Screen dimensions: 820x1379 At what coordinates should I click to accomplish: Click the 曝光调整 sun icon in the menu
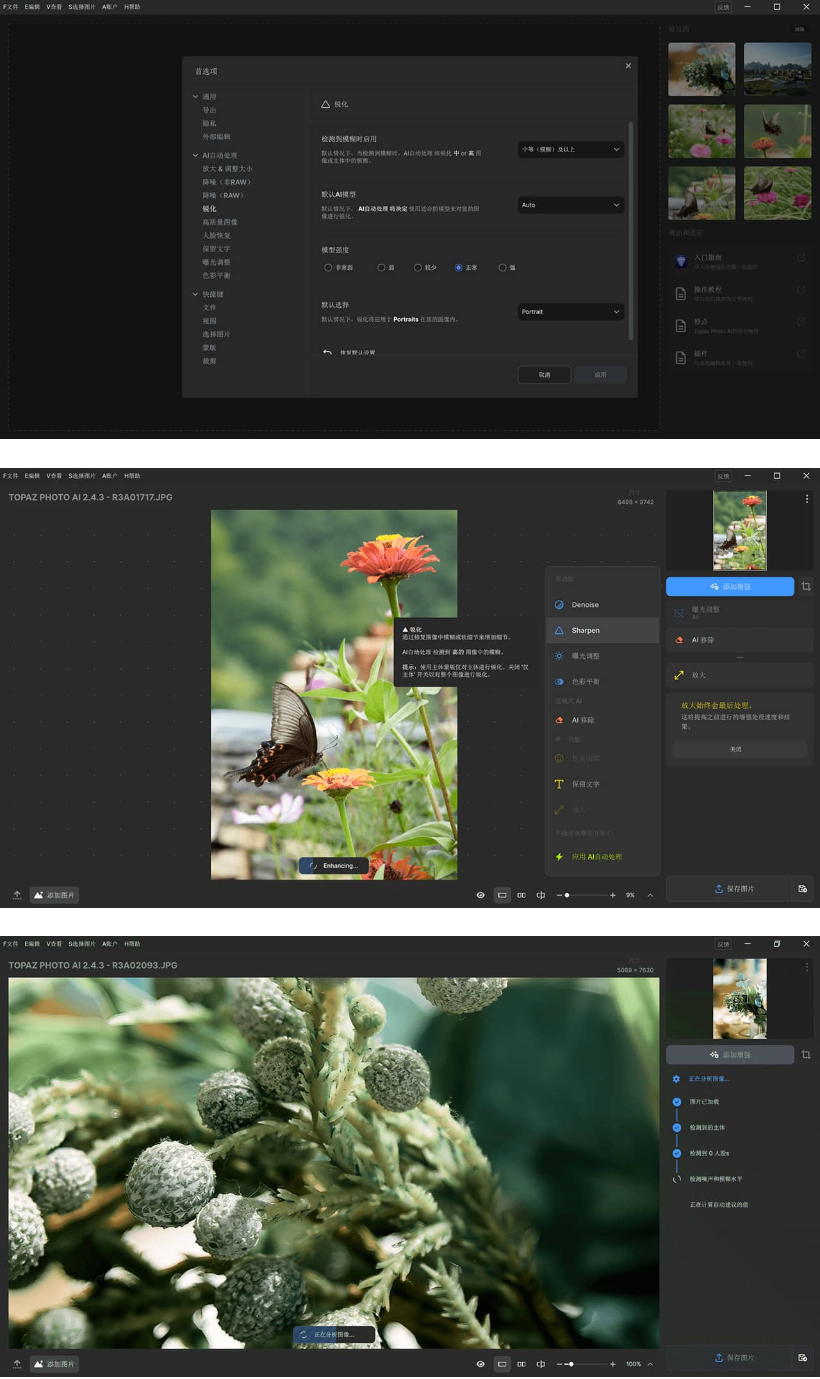(x=560, y=656)
